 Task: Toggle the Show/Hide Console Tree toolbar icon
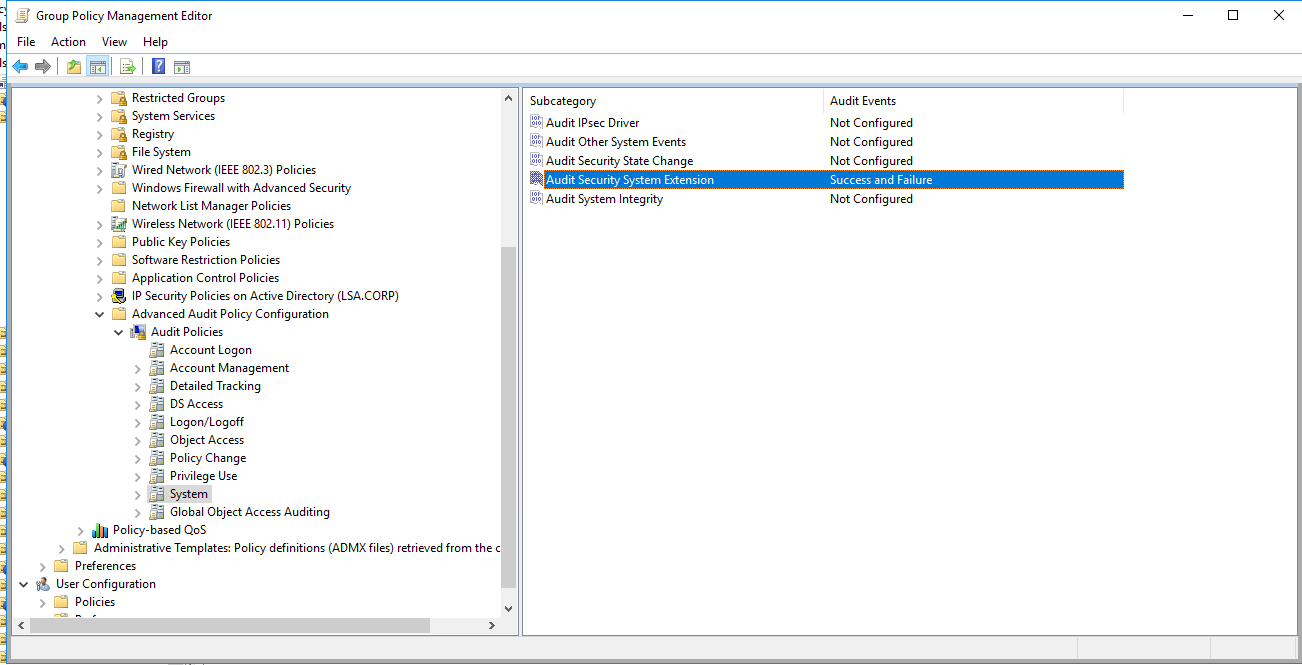(x=98, y=67)
